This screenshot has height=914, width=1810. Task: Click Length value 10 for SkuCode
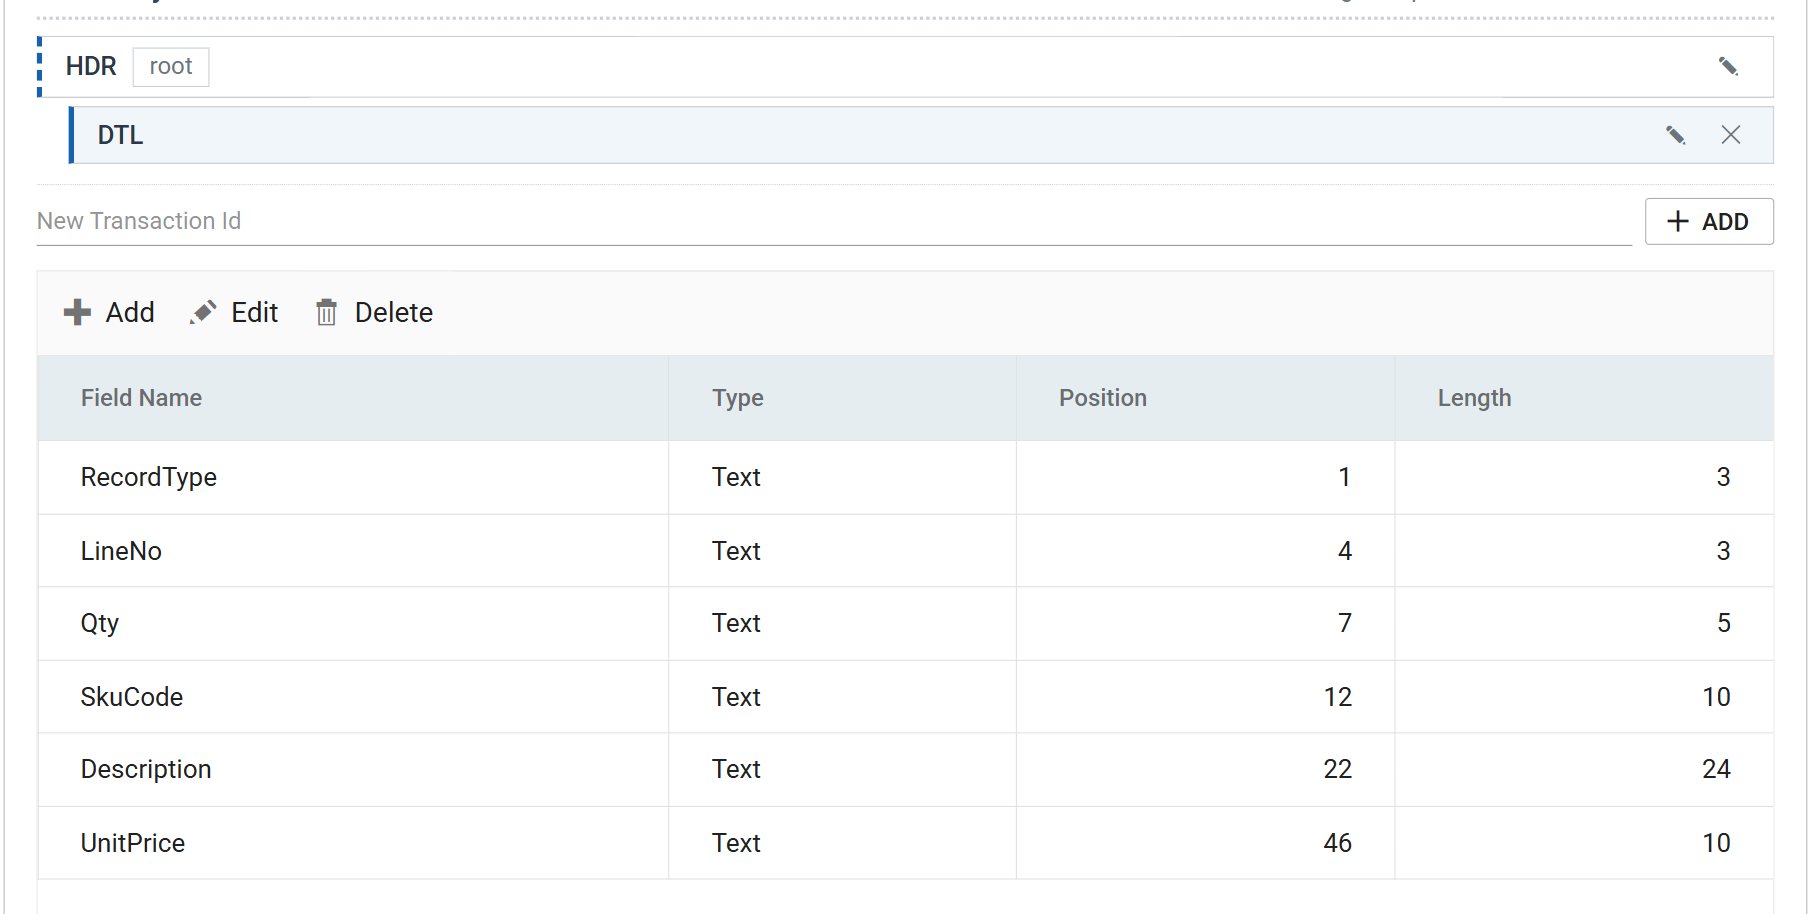click(x=1717, y=697)
